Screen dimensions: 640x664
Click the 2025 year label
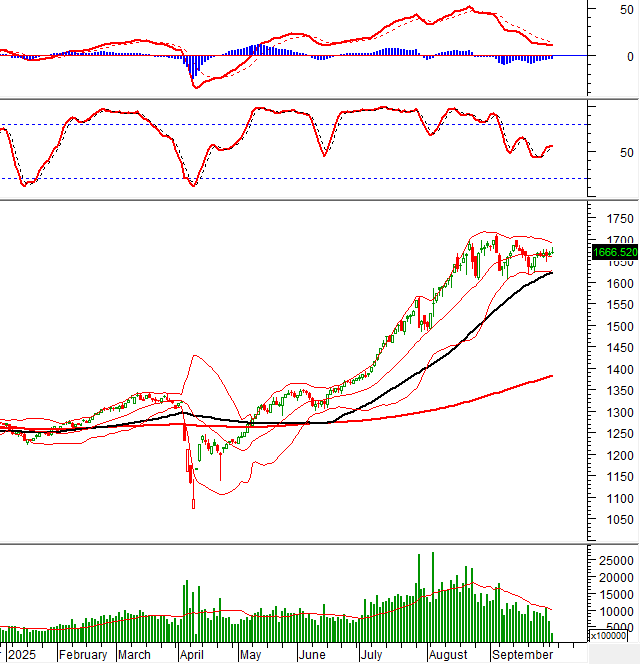coord(21,655)
